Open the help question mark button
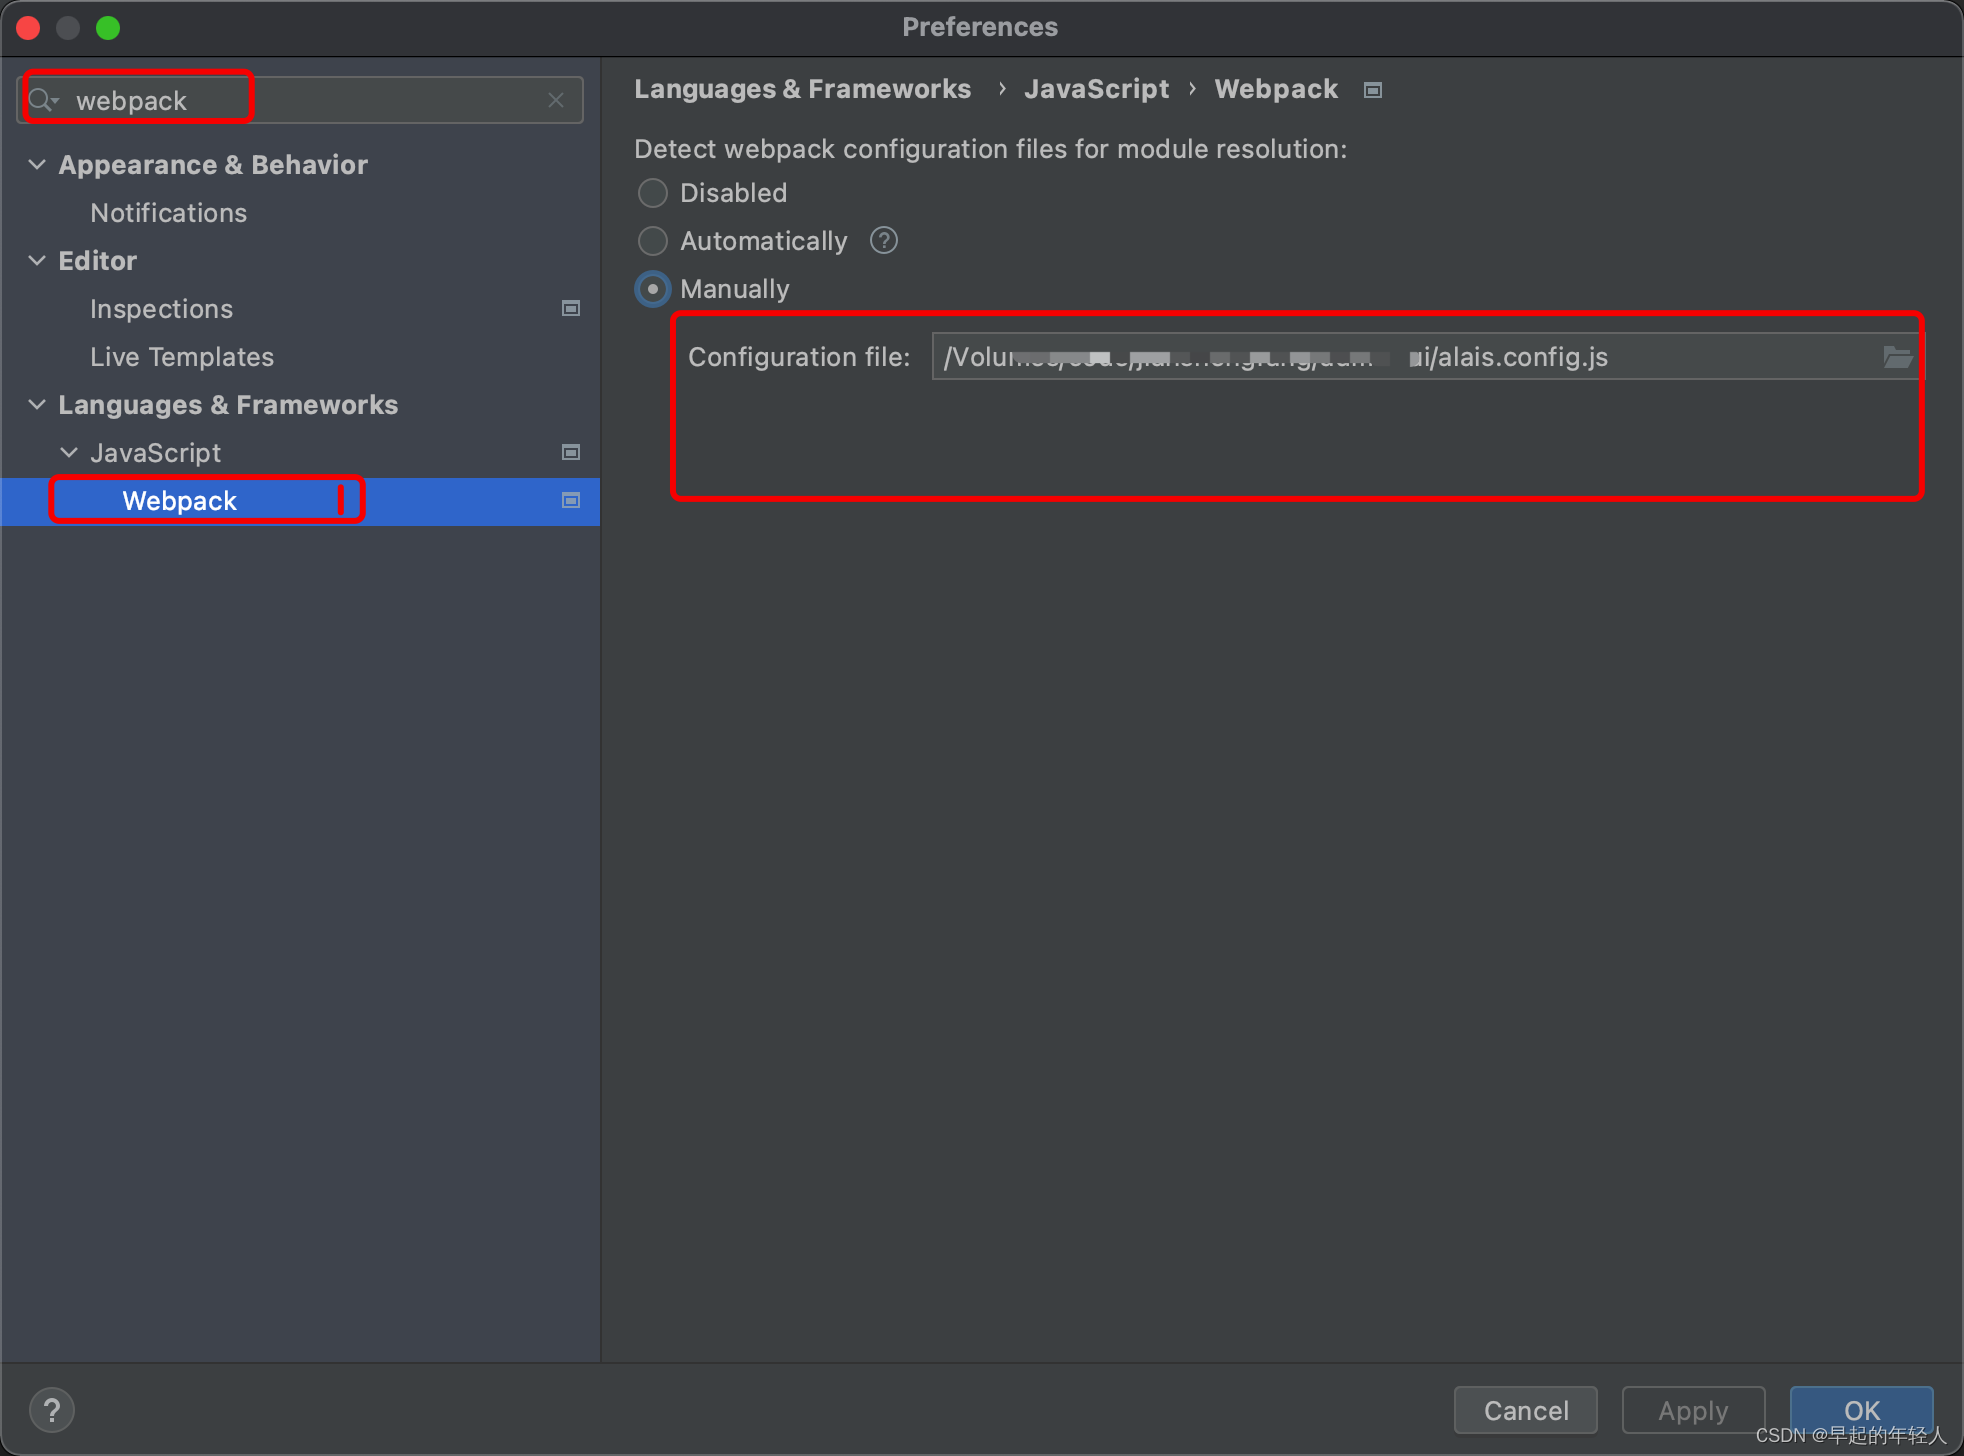The height and width of the screenshot is (1456, 1964). (x=52, y=1410)
